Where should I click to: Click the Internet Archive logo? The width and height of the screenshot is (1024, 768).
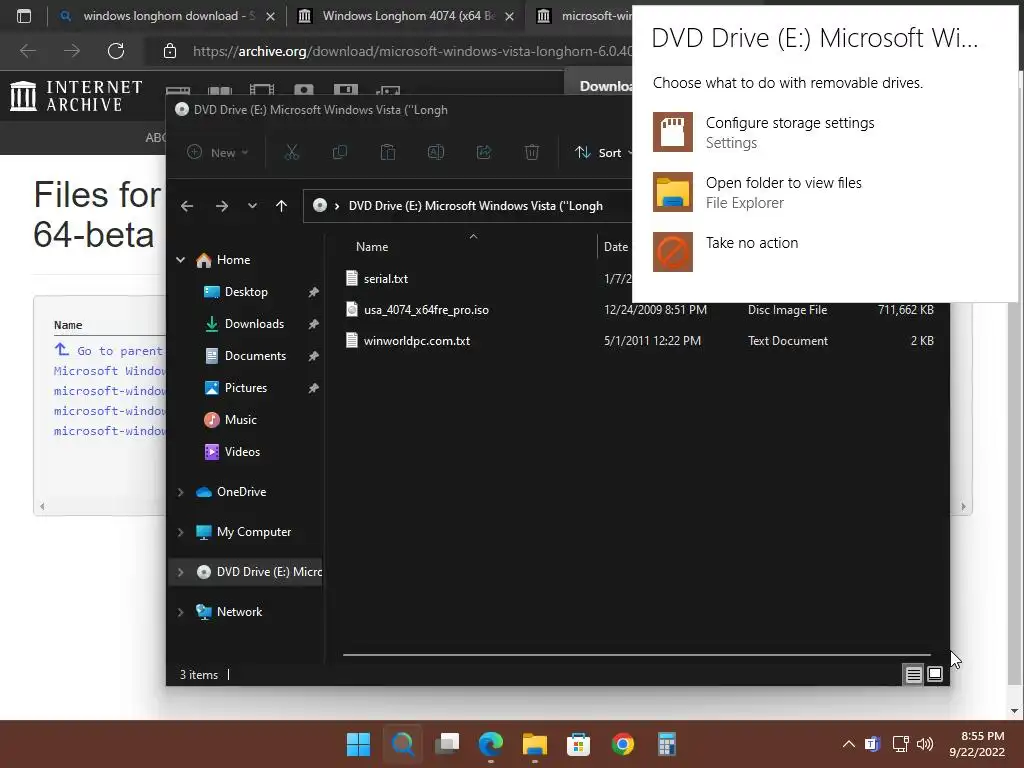point(76,96)
